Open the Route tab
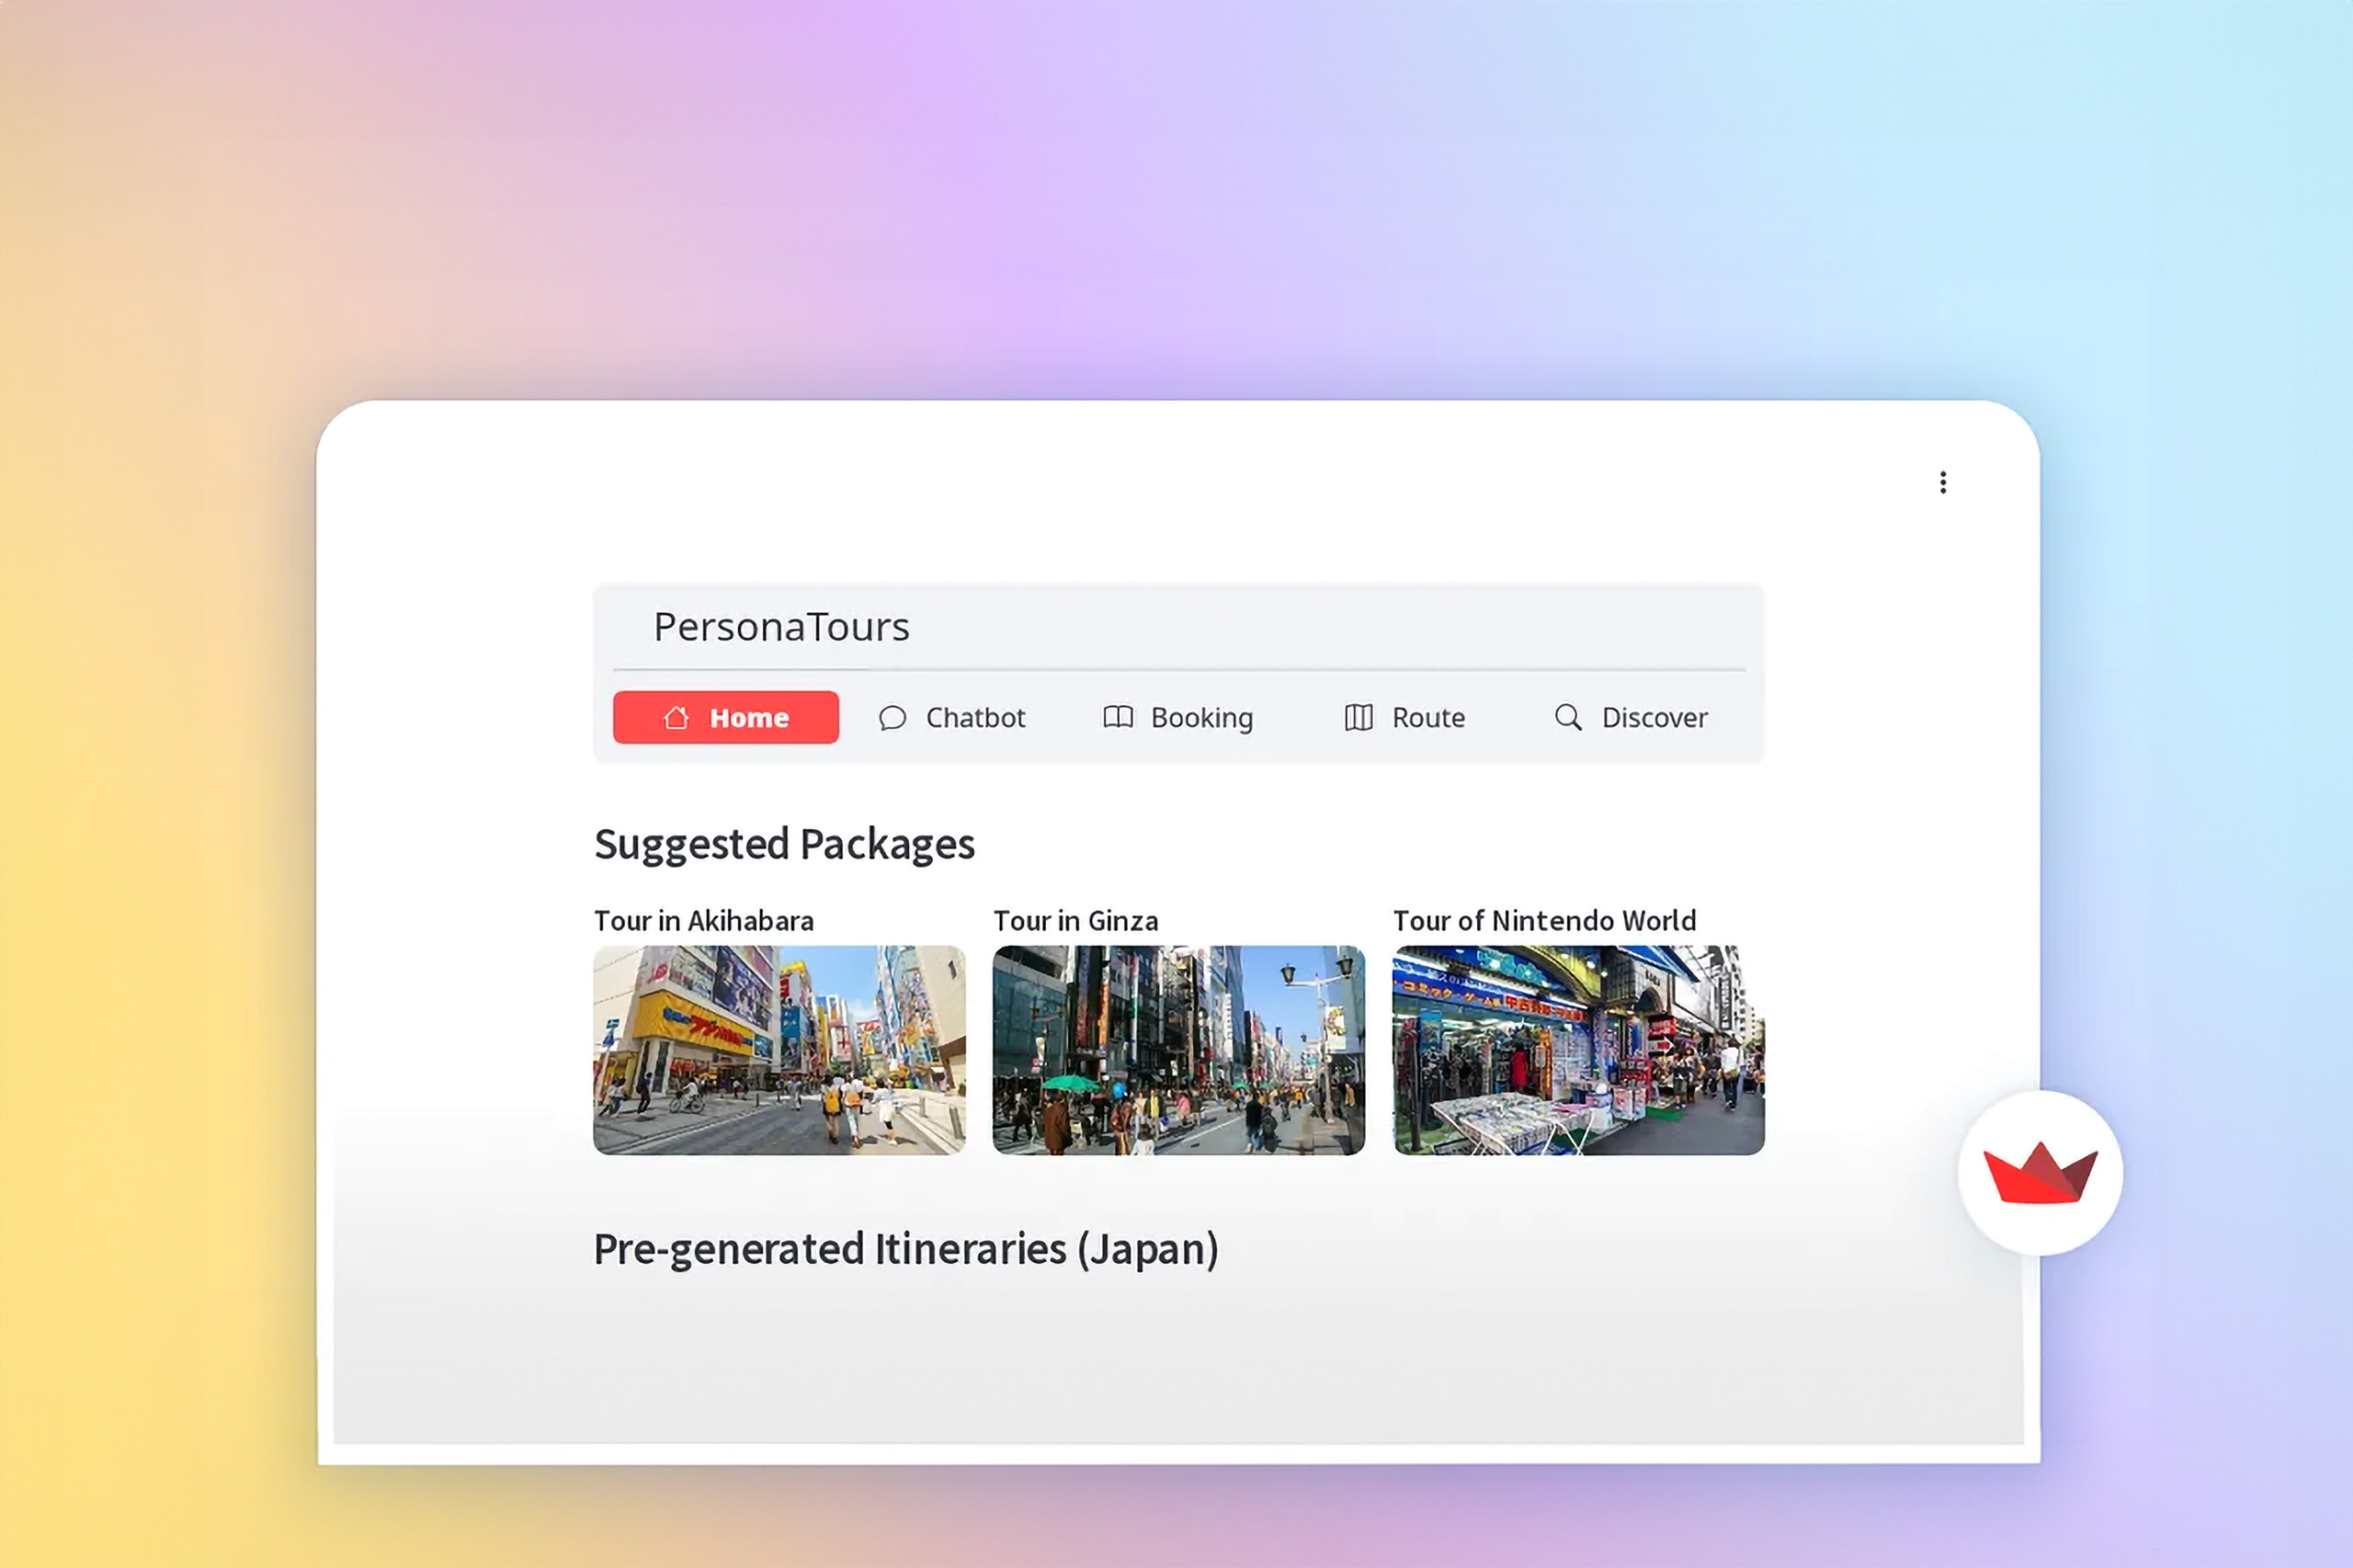 (1428, 717)
